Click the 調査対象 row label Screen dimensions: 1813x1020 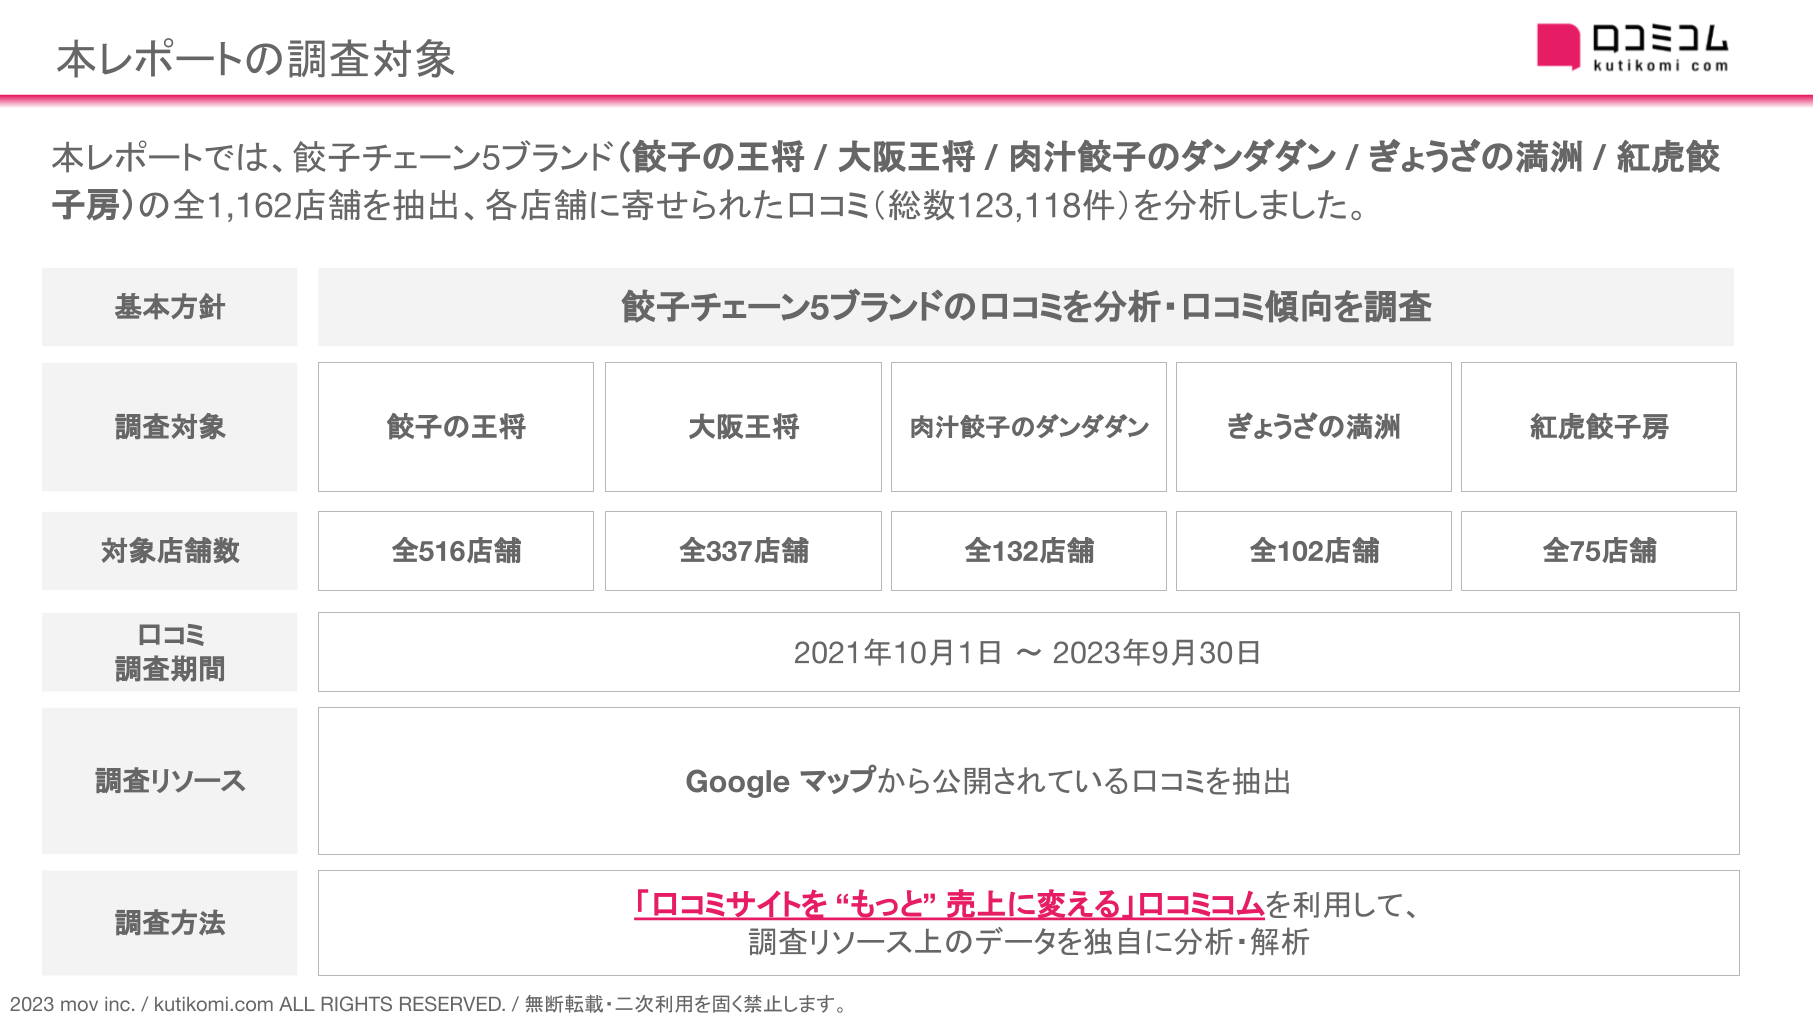pos(170,427)
